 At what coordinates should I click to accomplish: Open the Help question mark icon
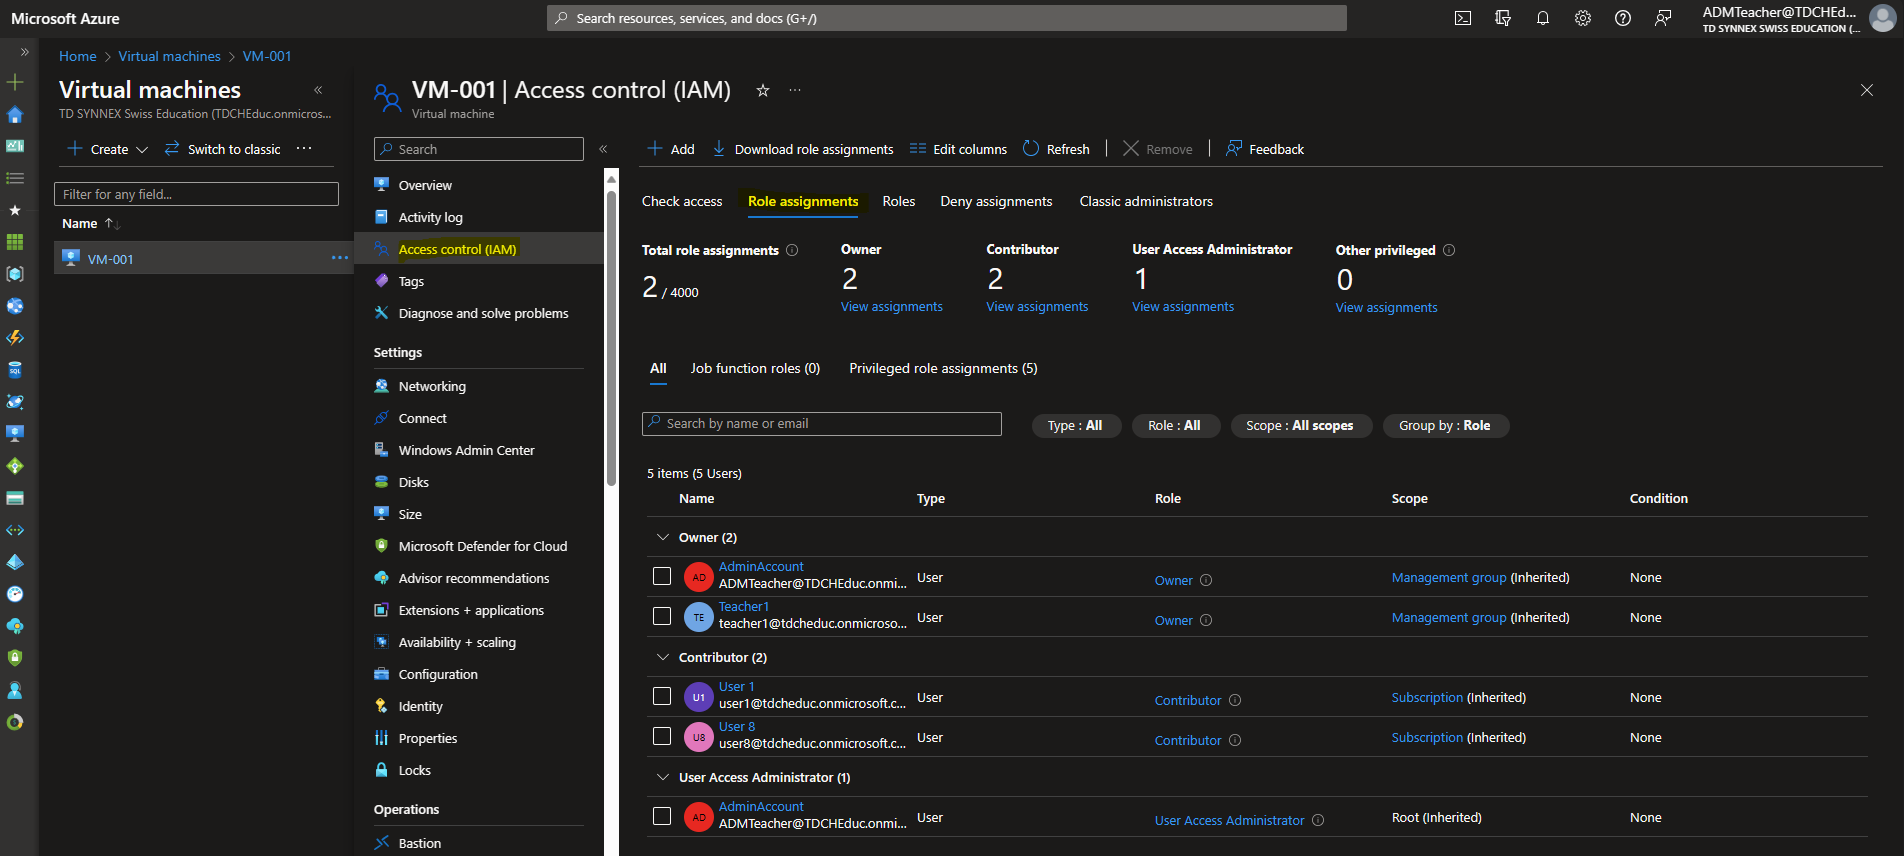(x=1623, y=18)
